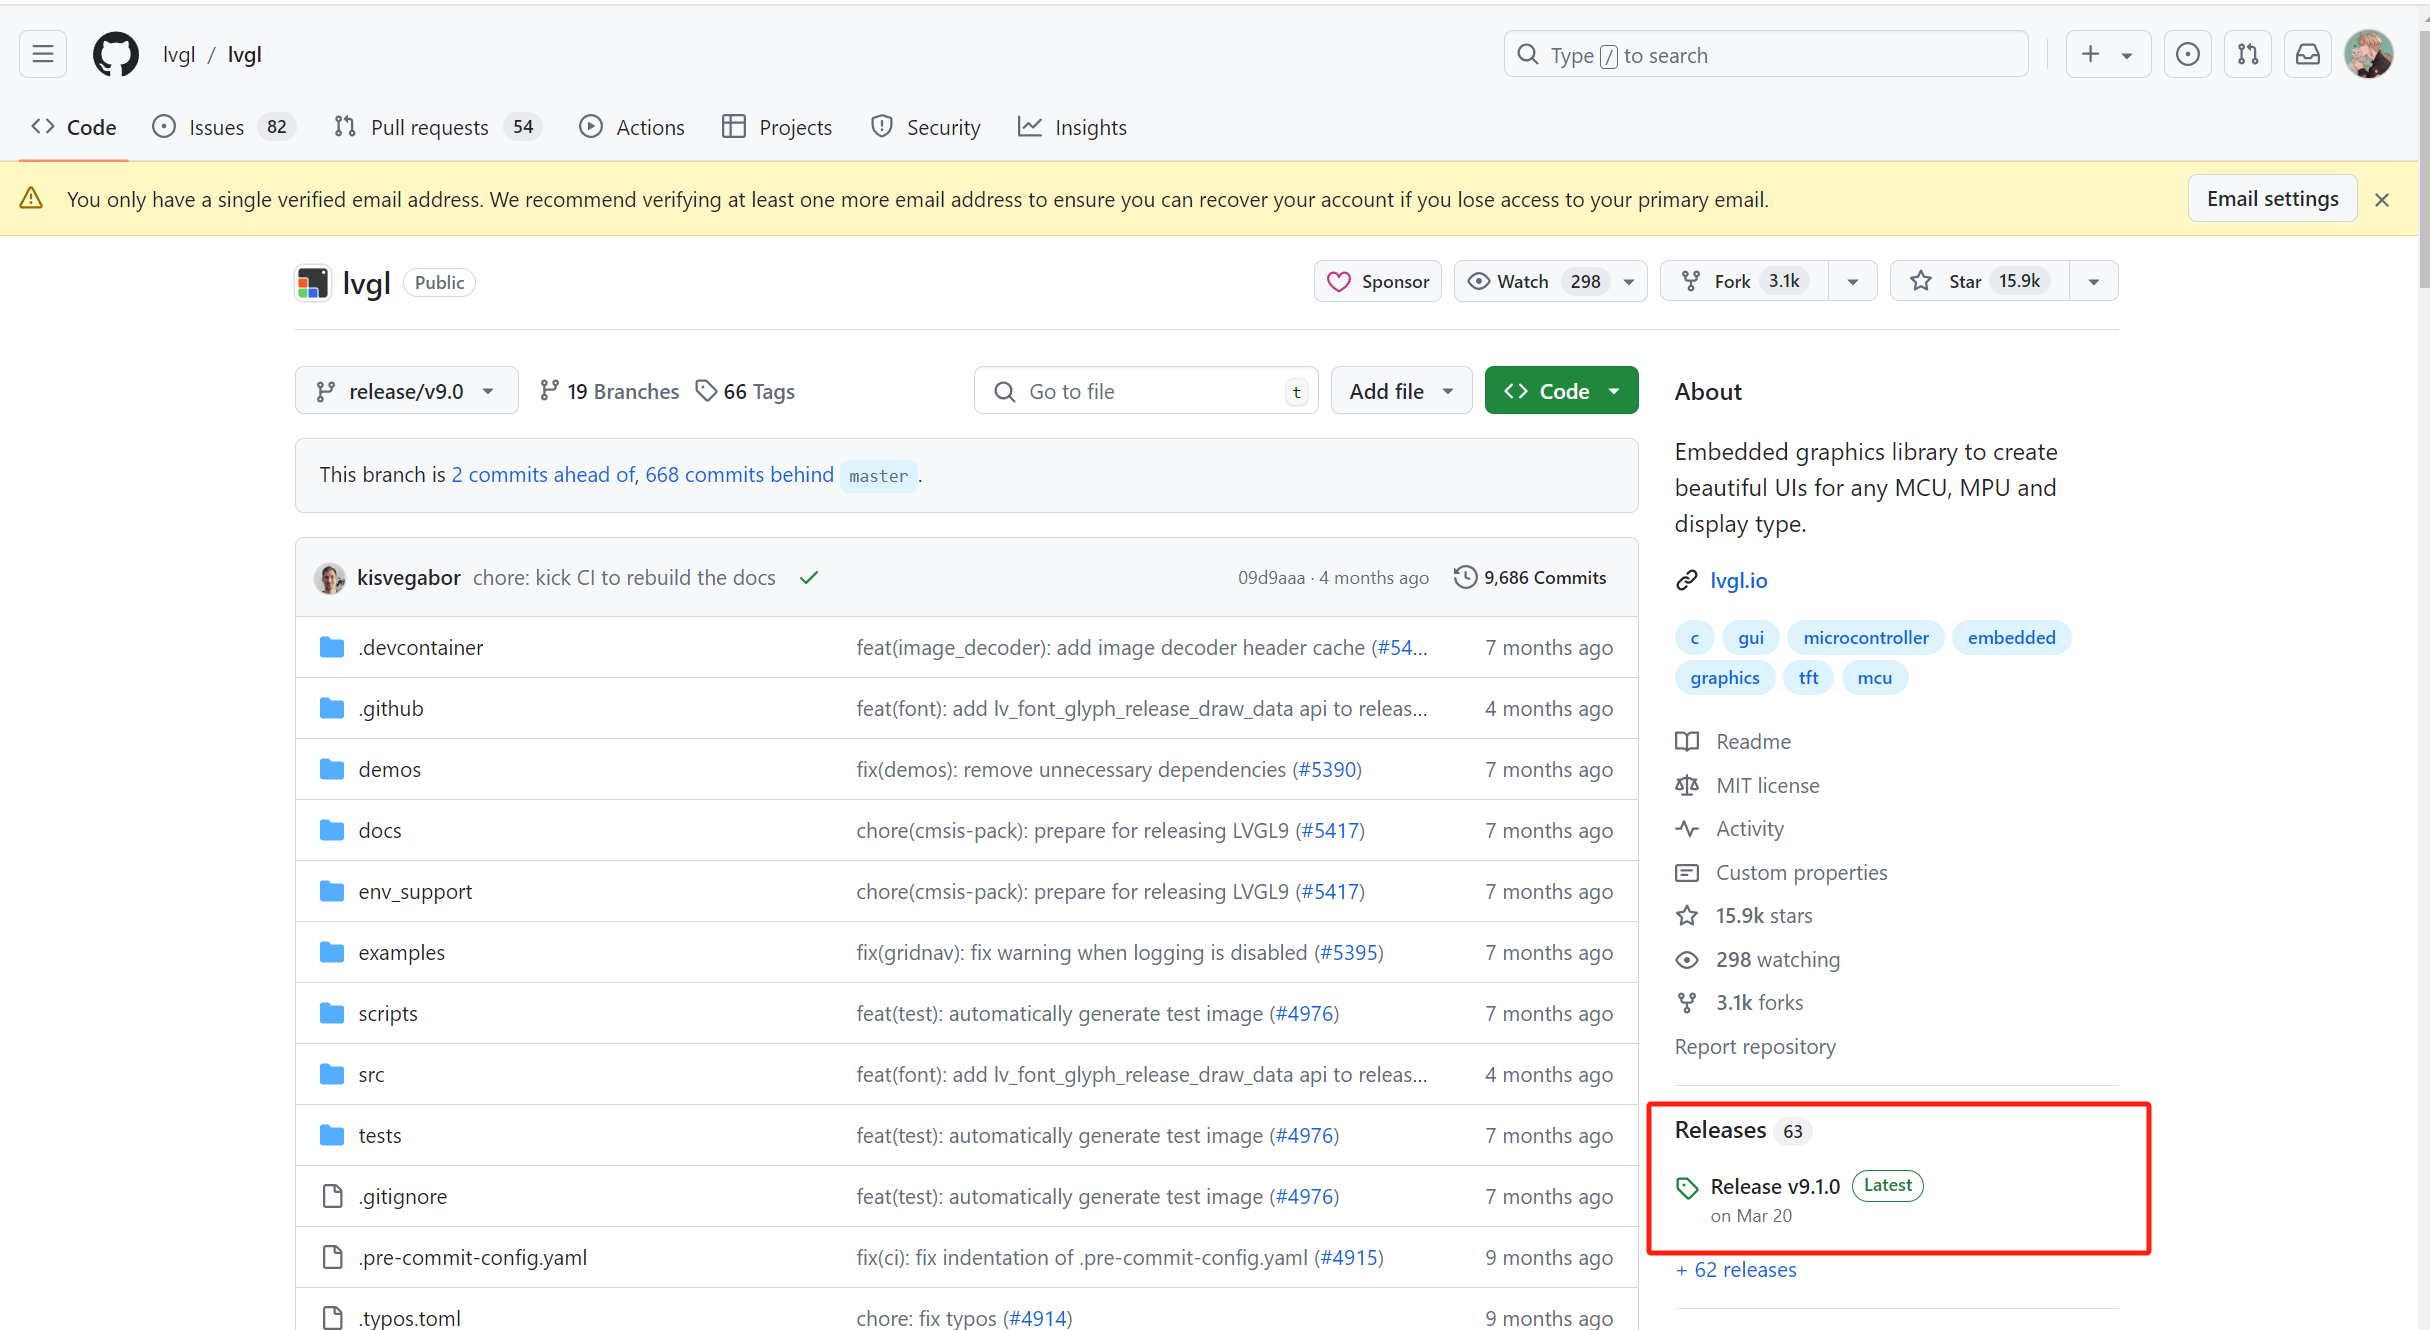Open the Add file dropdown
This screenshot has width=2430, height=1330.
coord(1400,391)
